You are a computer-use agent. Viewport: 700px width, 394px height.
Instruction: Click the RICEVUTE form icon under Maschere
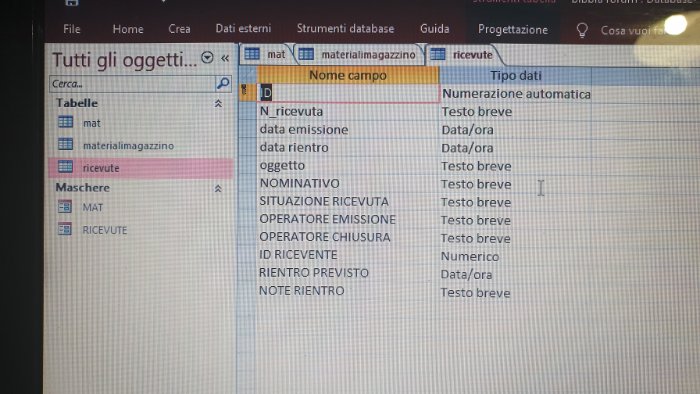click(65, 229)
